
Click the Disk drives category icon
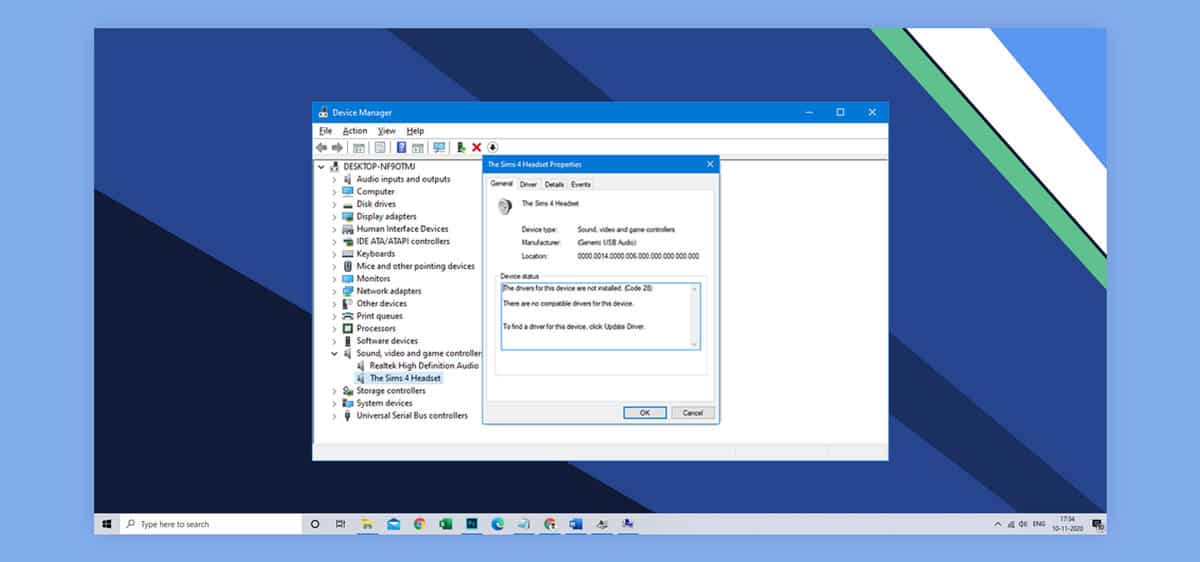pyautogui.click(x=347, y=204)
